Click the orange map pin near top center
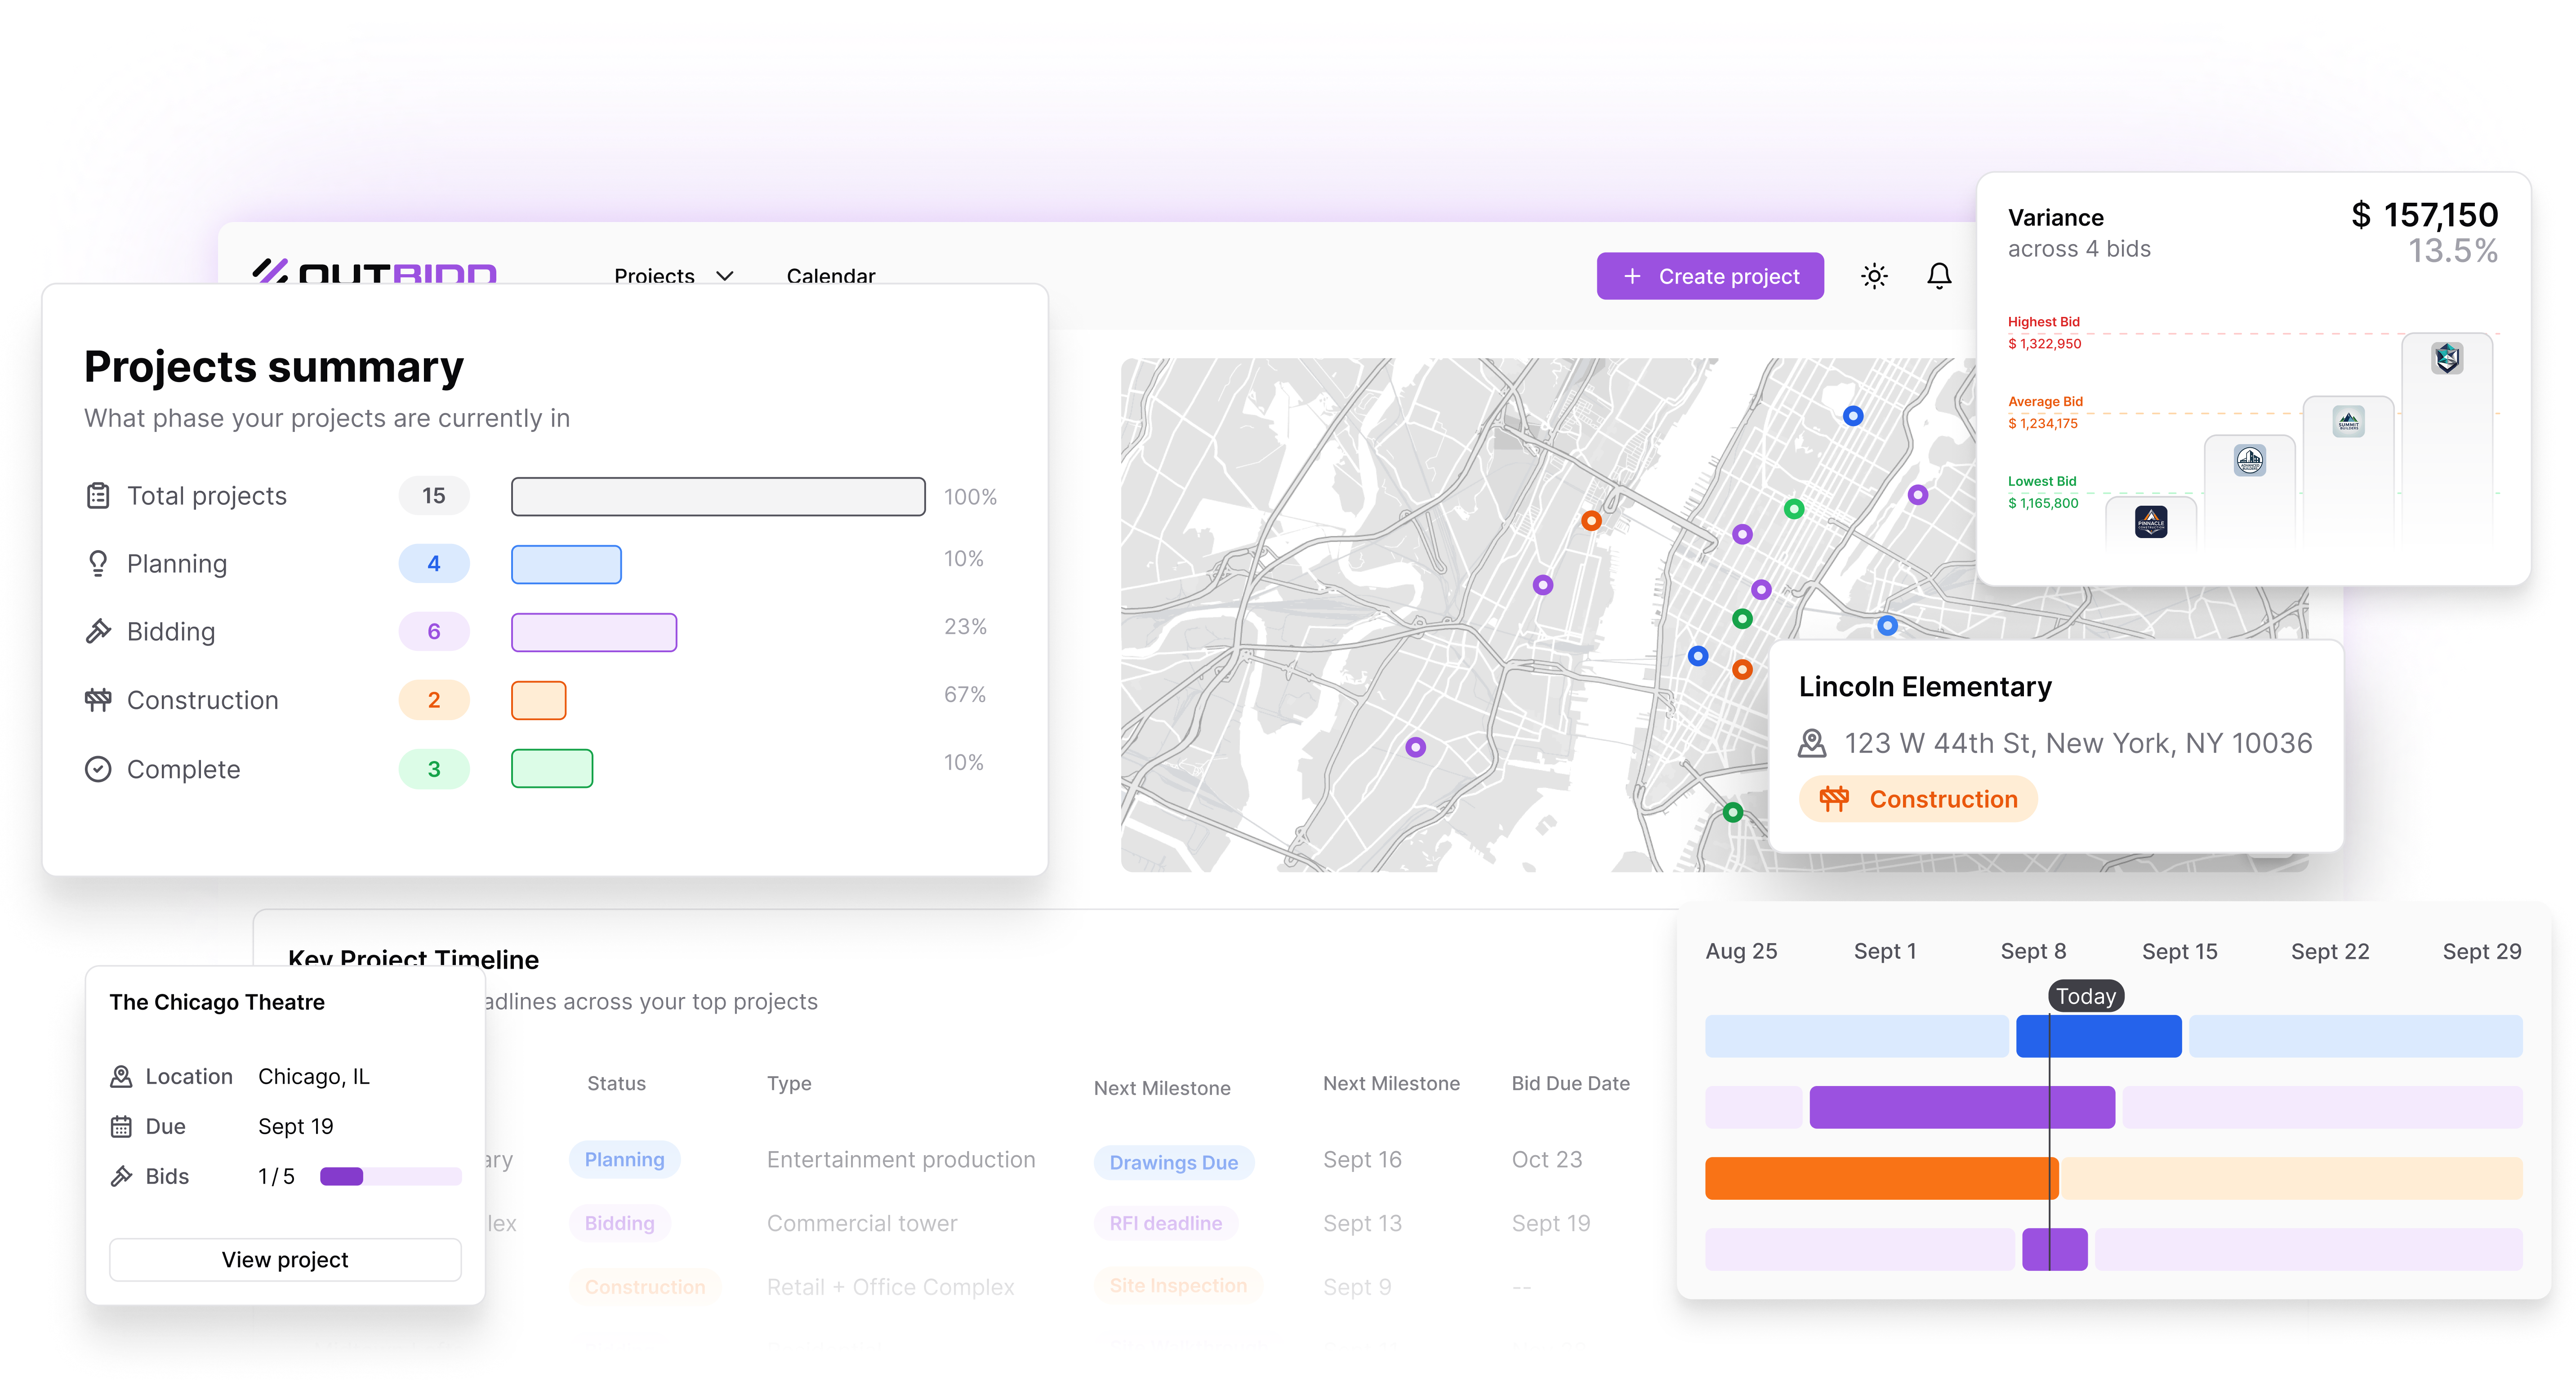This screenshot has height=1380, width=2576. tap(1591, 520)
